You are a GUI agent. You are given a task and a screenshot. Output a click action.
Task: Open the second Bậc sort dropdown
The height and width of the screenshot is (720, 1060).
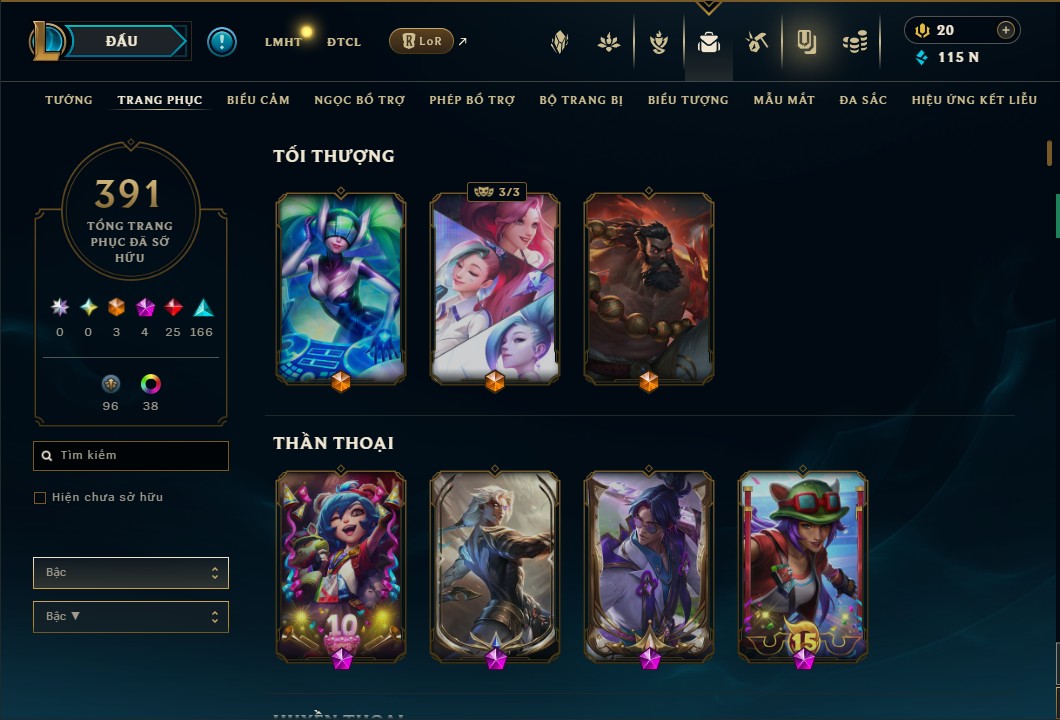point(130,617)
